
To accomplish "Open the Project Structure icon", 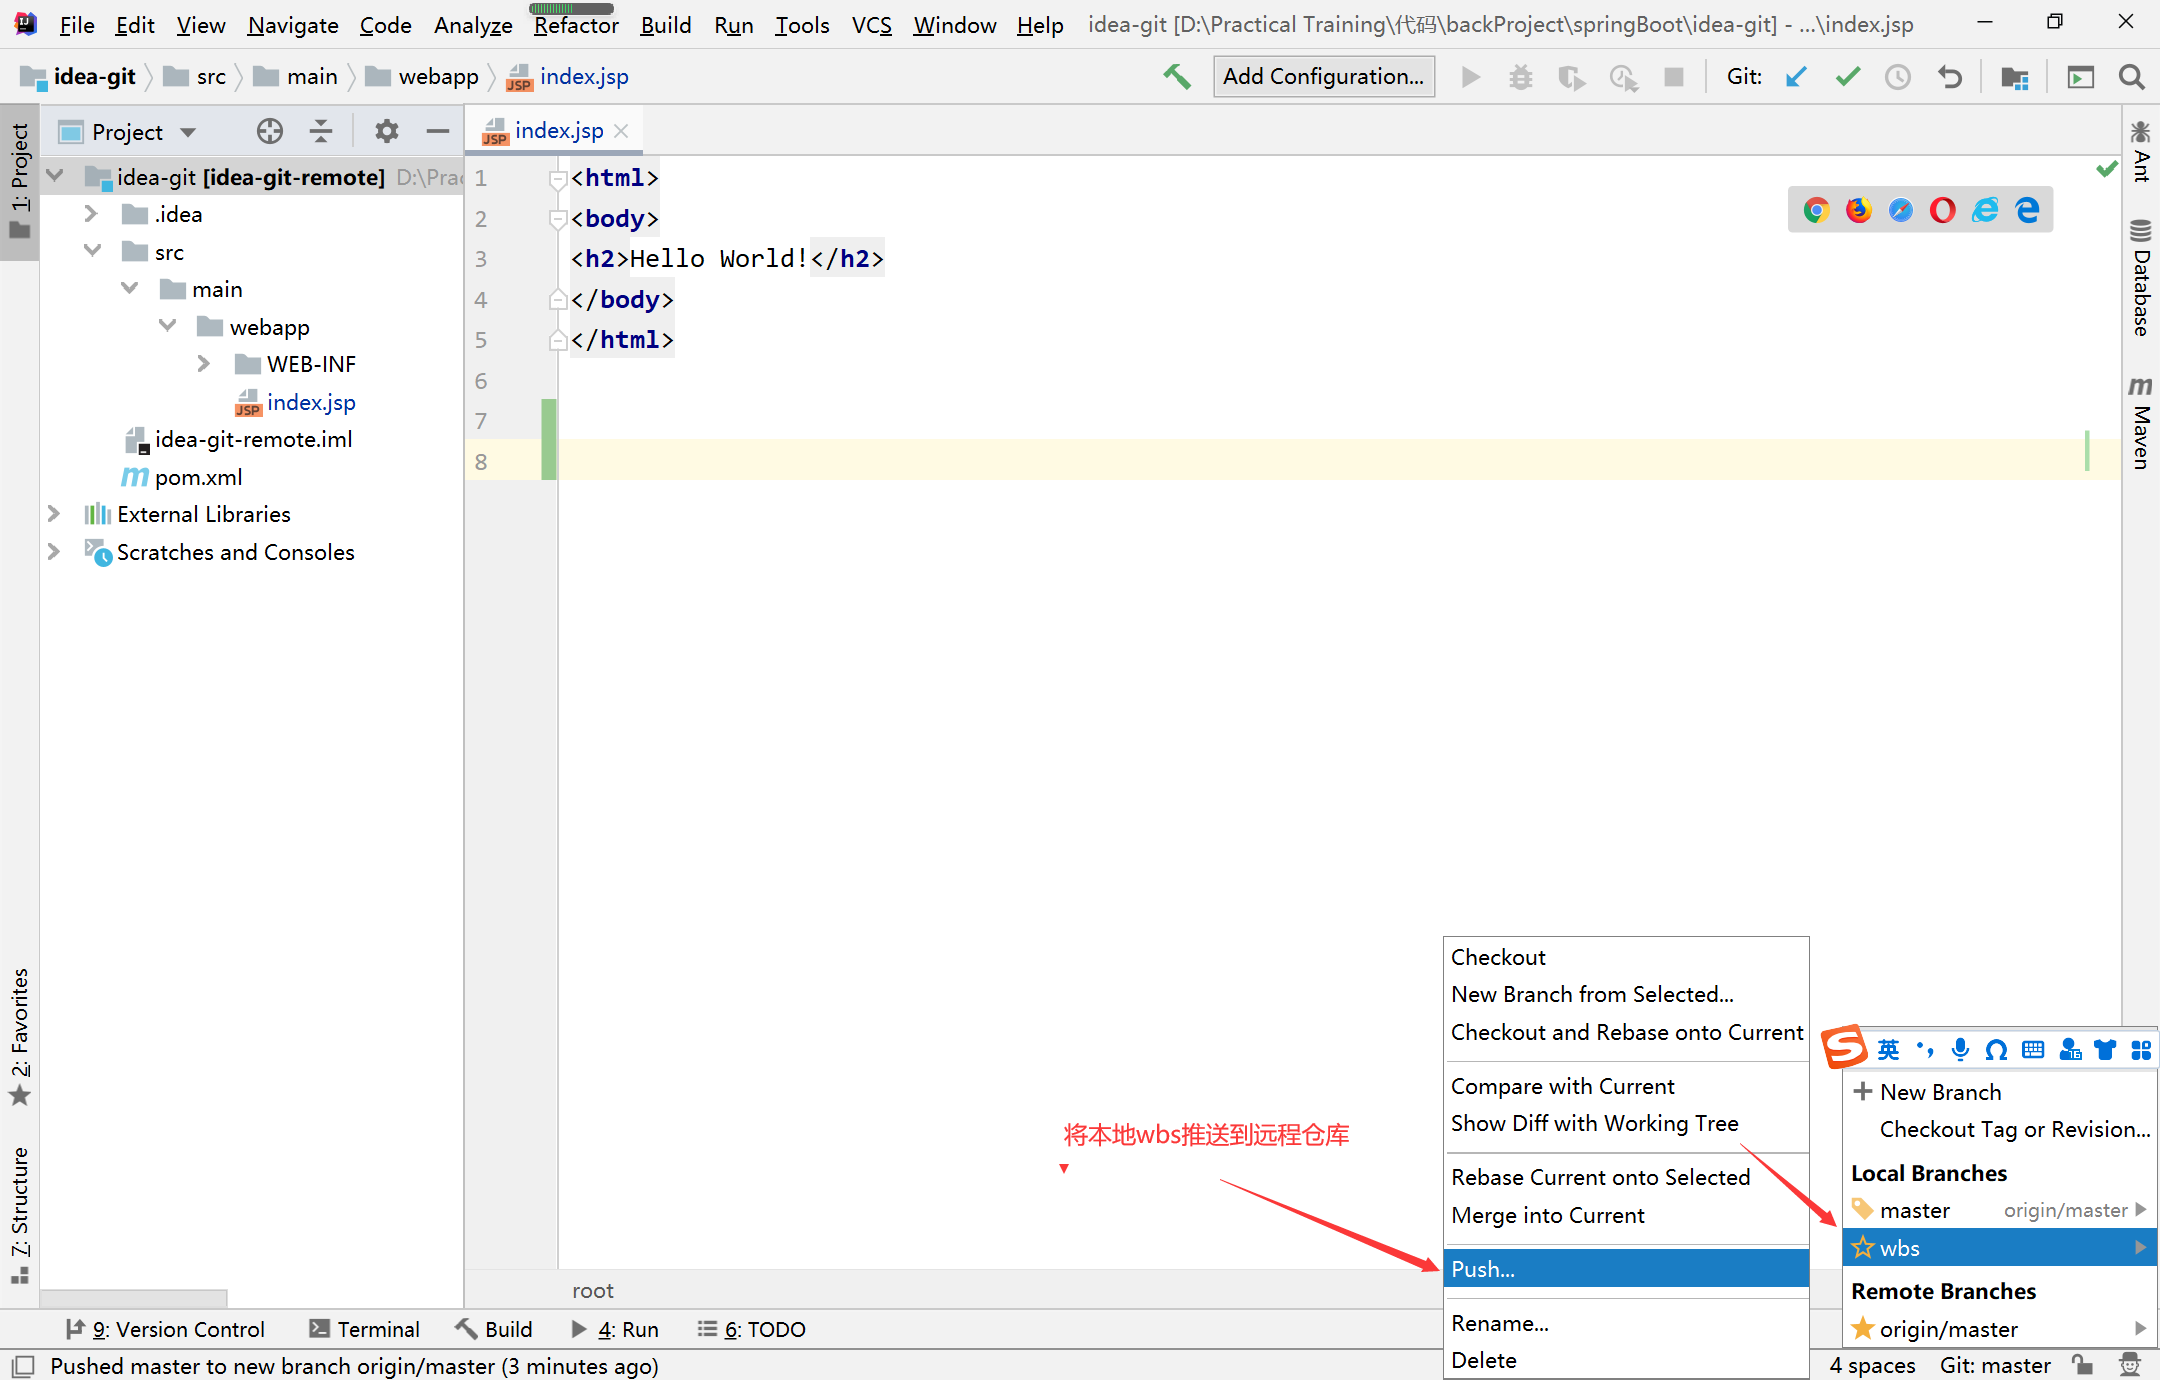I will 2014,77.
